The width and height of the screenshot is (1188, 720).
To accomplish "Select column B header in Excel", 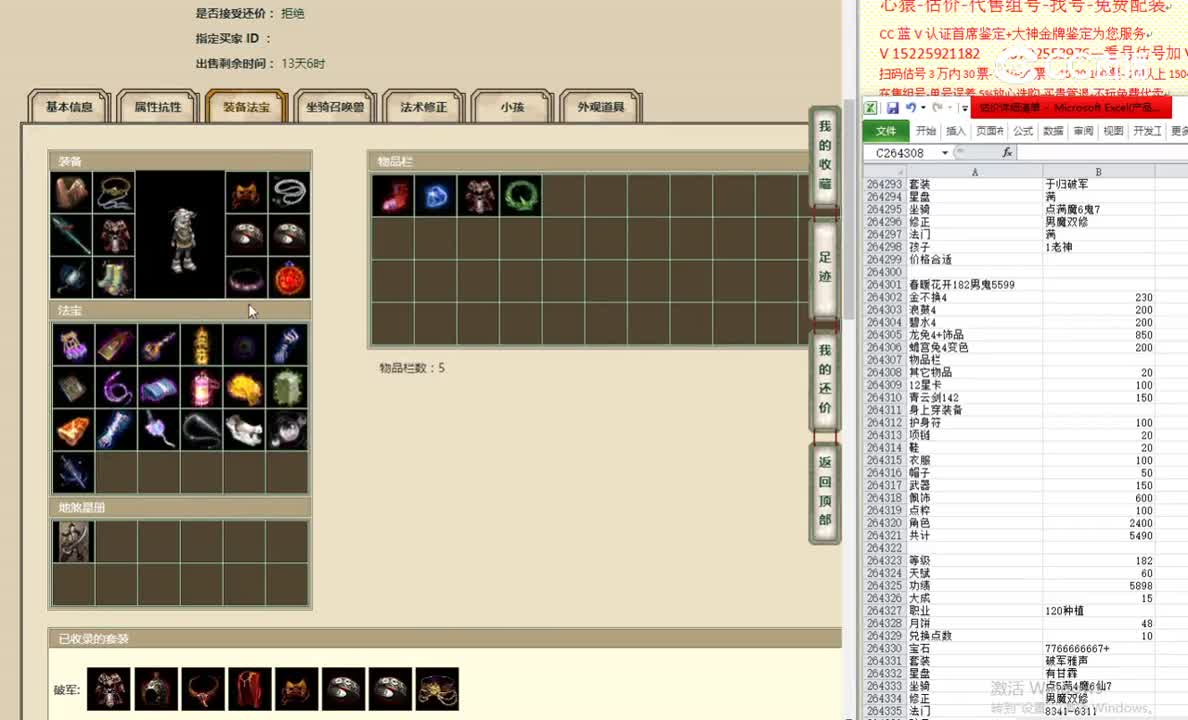I will click(1099, 172).
